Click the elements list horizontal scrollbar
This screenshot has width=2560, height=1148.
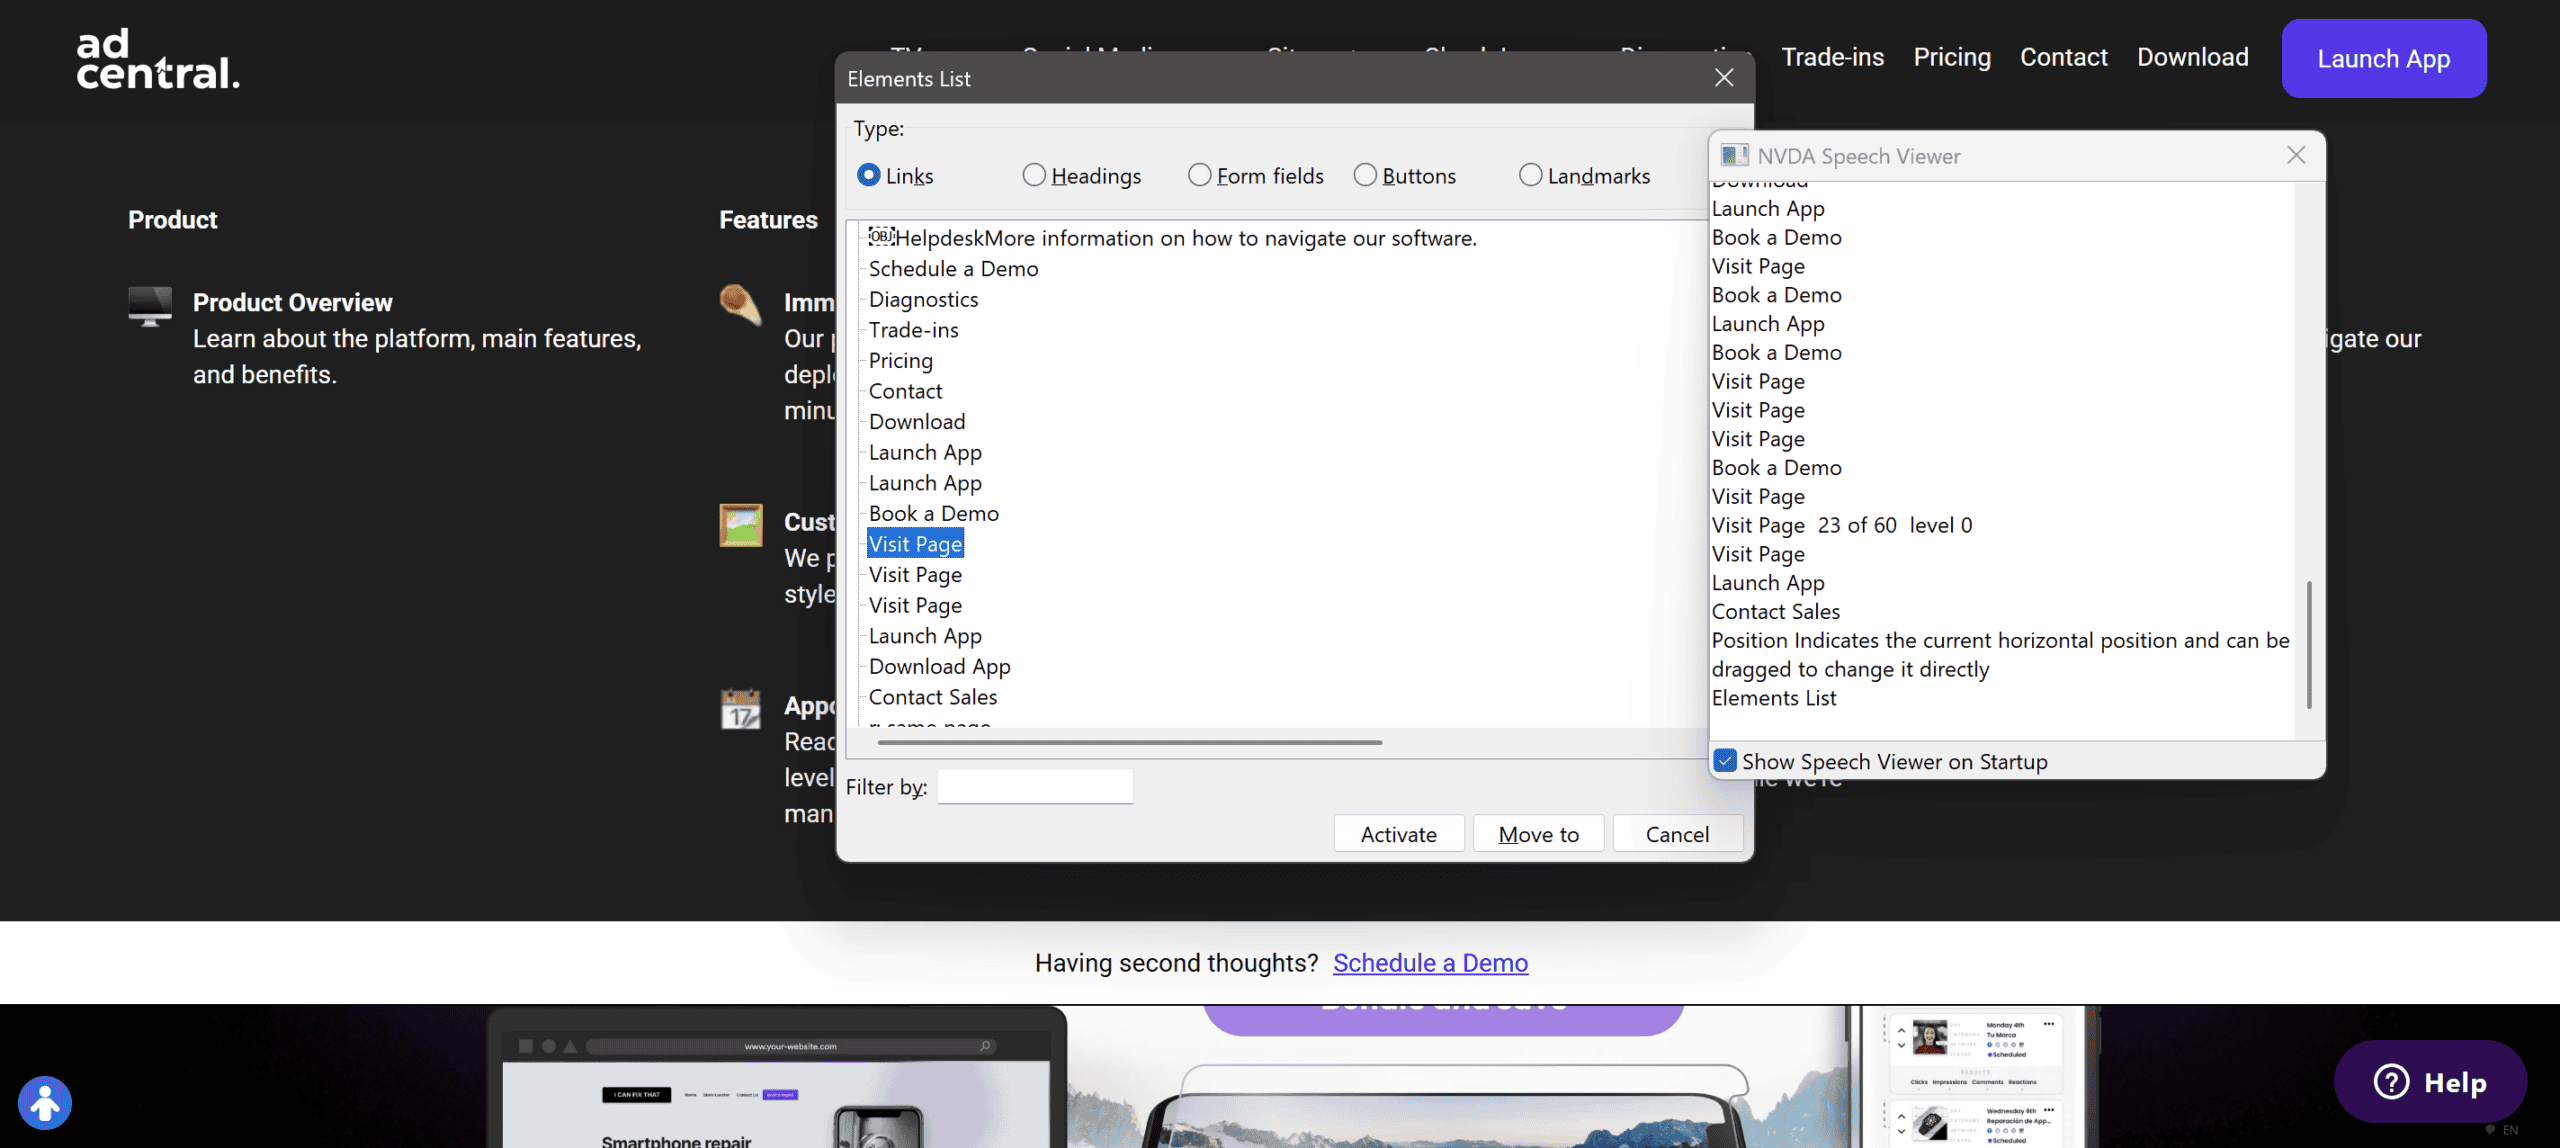click(x=1130, y=743)
